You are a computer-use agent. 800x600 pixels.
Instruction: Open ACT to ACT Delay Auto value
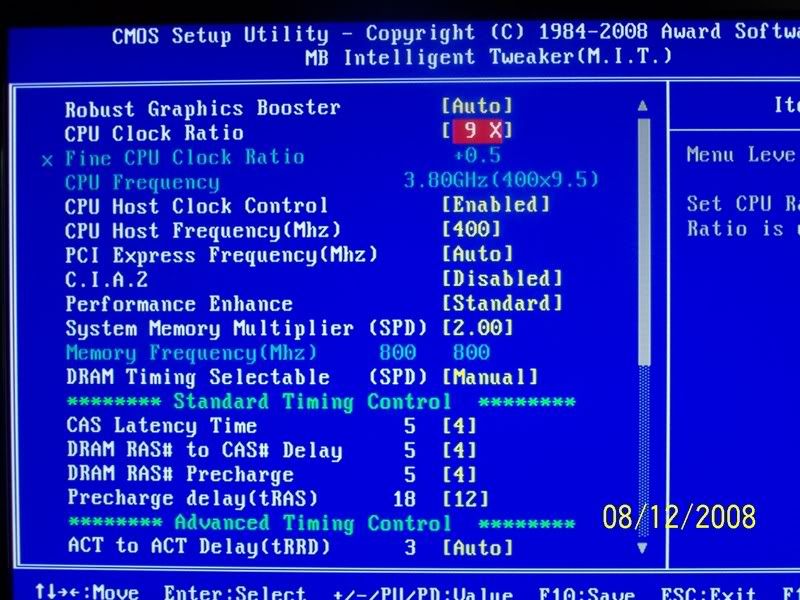tap(478, 548)
